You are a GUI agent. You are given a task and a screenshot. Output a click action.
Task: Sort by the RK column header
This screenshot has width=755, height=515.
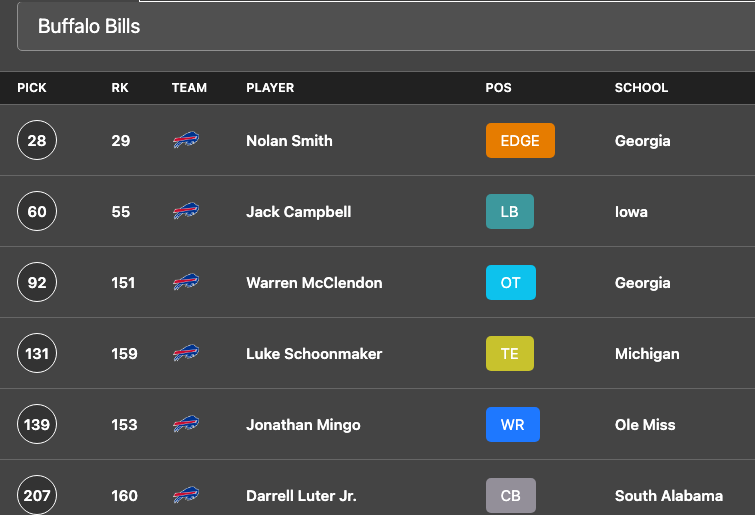(x=120, y=88)
